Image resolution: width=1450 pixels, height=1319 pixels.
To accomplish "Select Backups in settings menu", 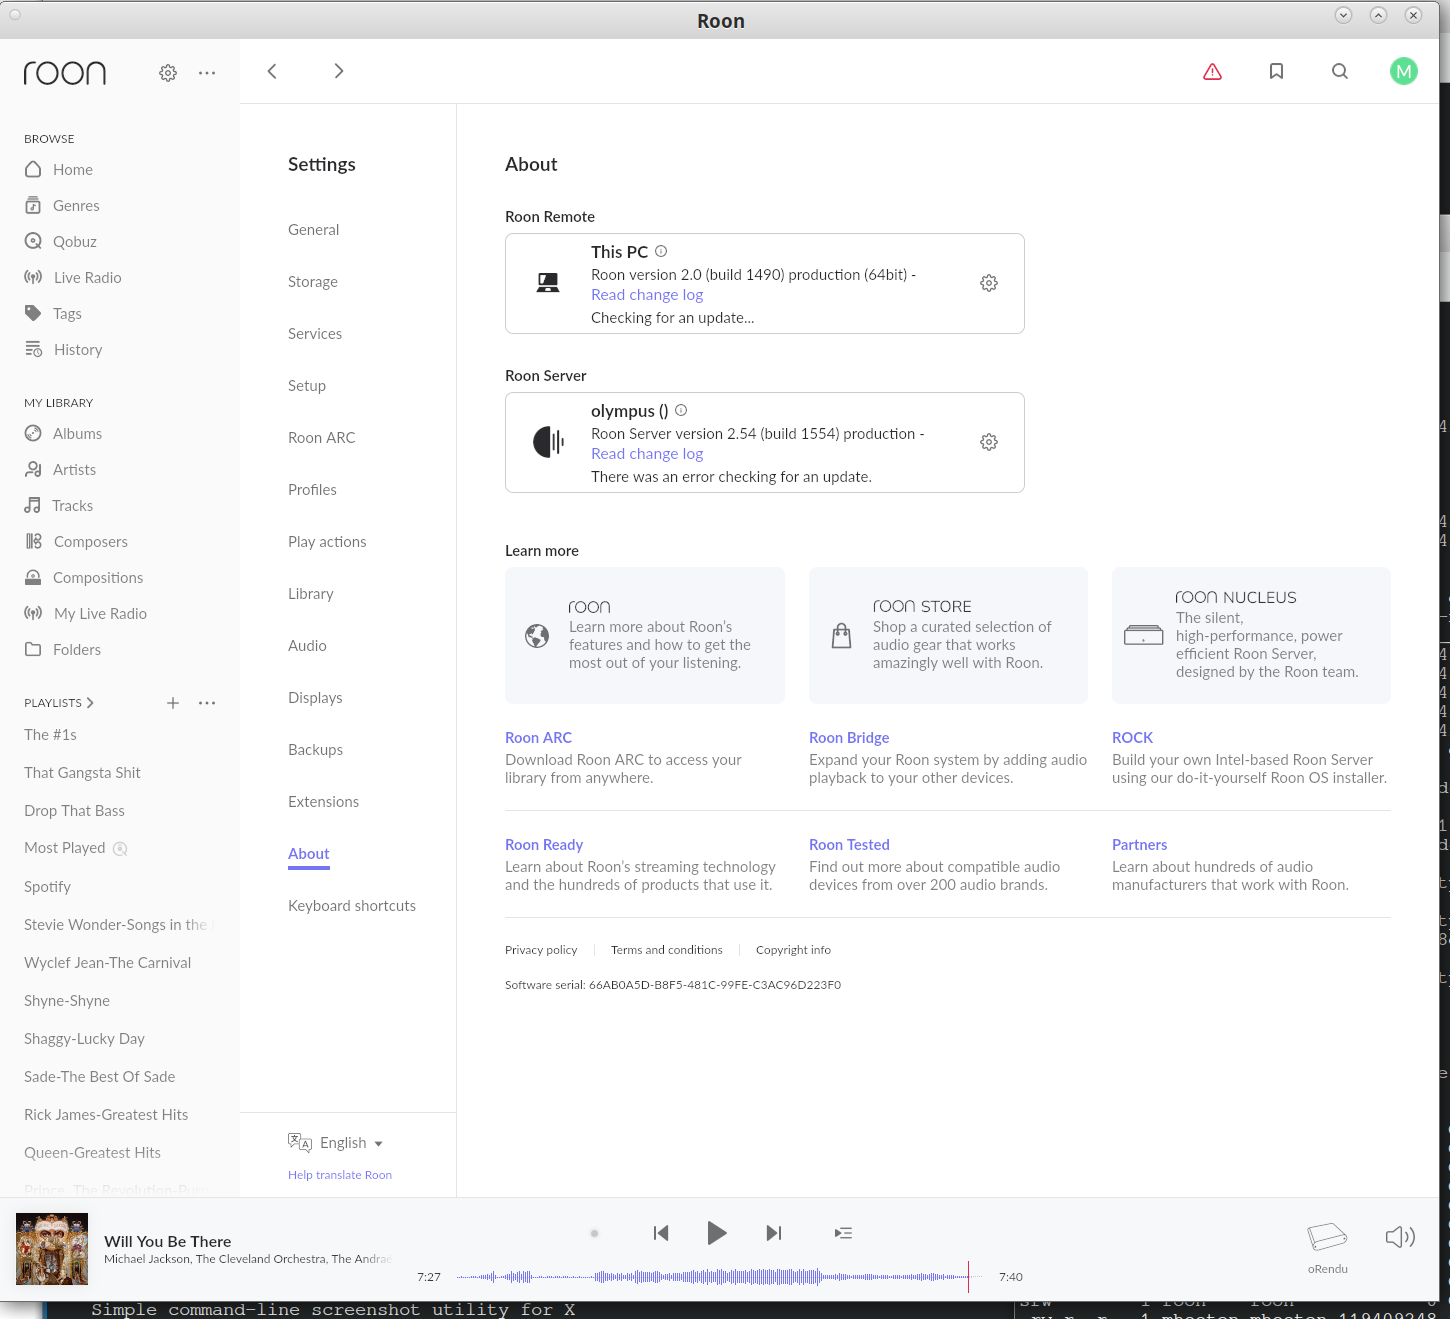I will pyautogui.click(x=315, y=750).
